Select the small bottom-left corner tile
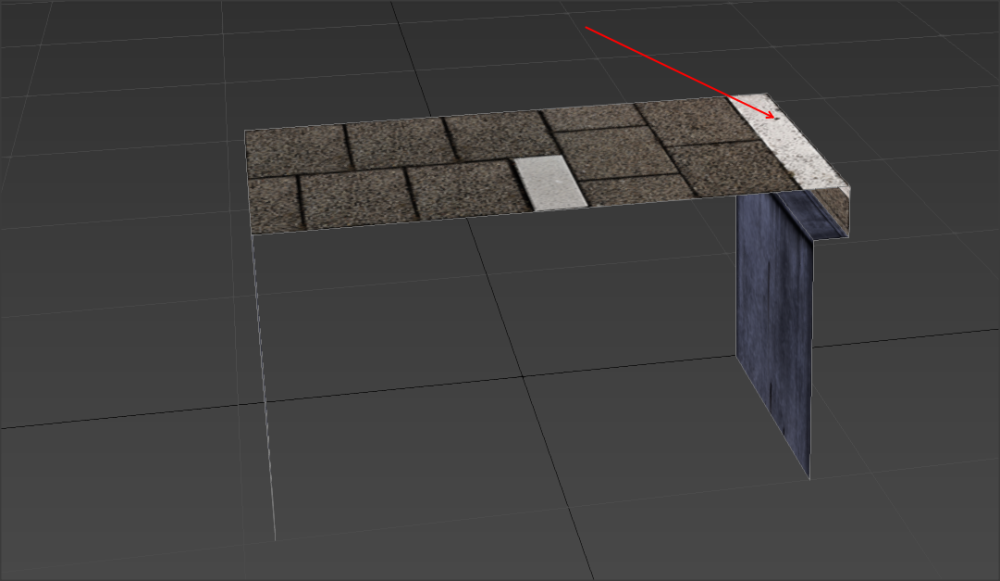The width and height of the screenshot is (1000, 581). point(273,204)
